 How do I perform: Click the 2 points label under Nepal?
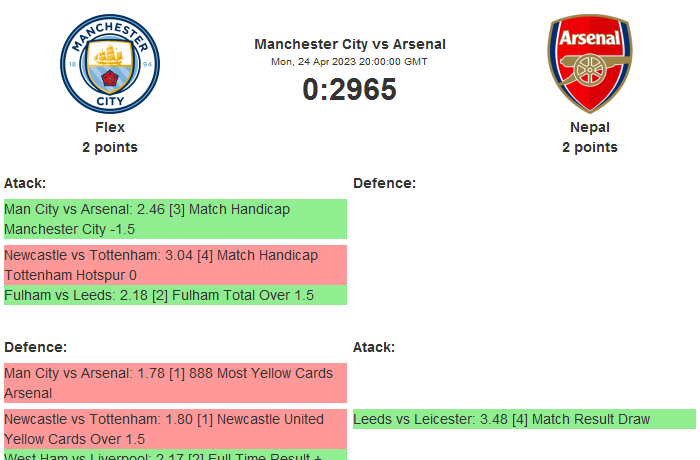click(x=589, y=147)
